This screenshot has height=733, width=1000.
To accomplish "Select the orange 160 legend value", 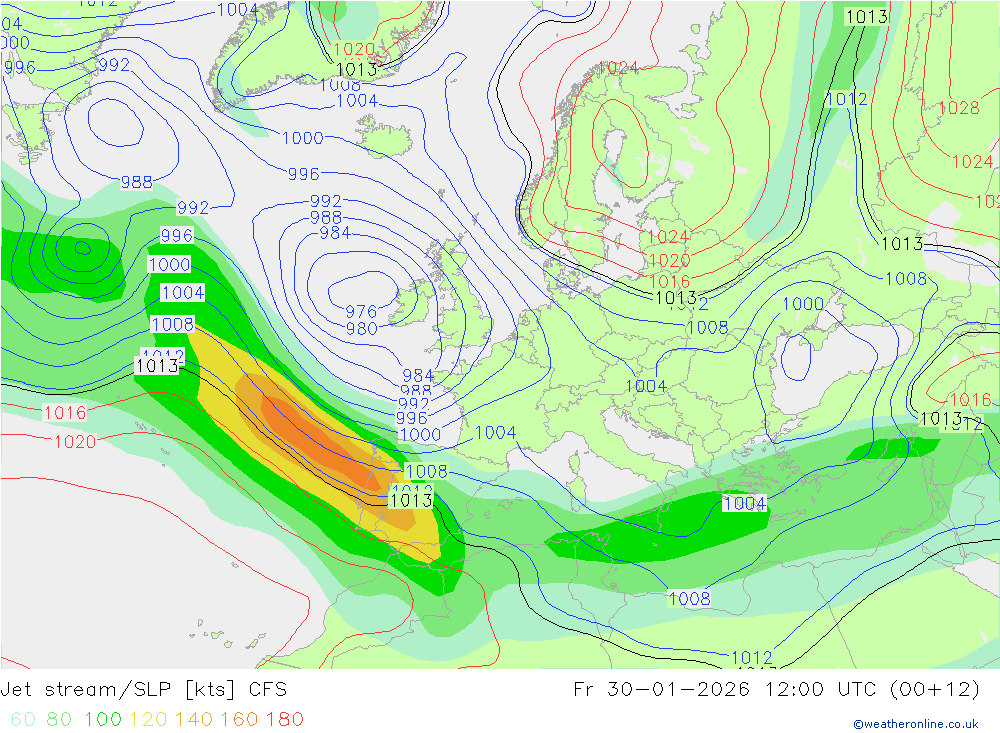I will 239,719.
